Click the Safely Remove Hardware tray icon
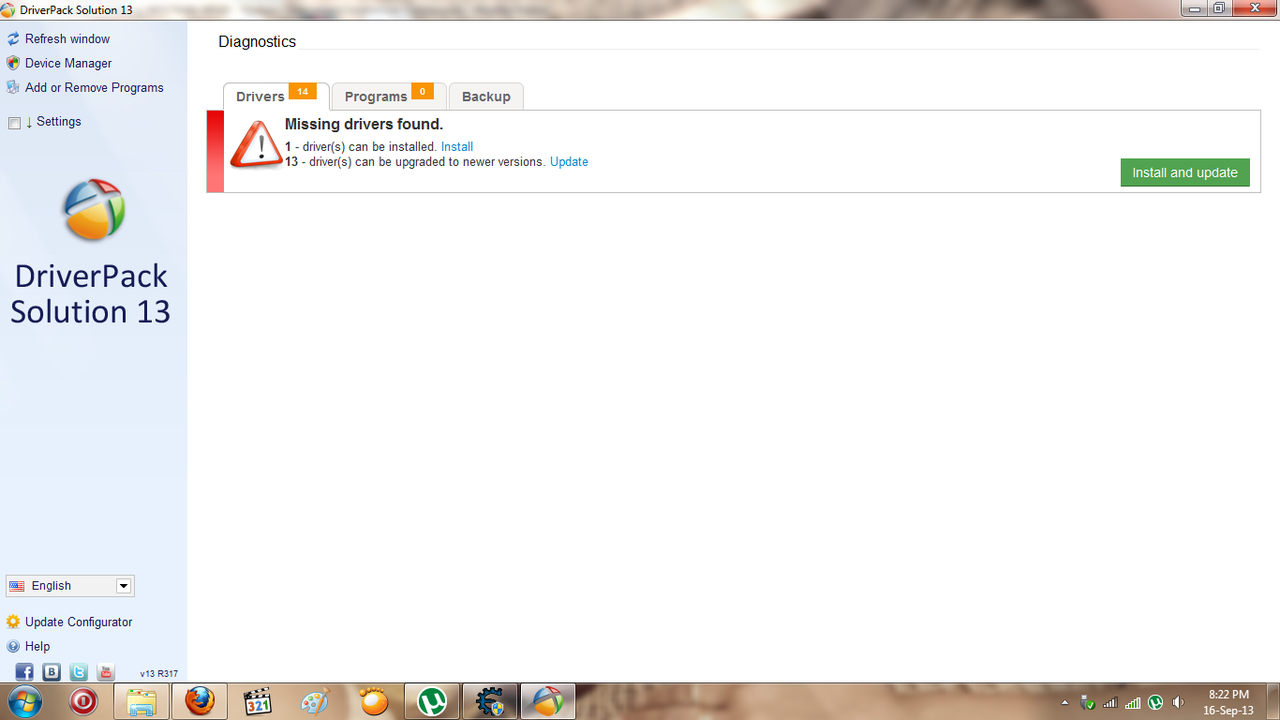The width and height of the screenshot is (1280, 720). click(1088, 702)
